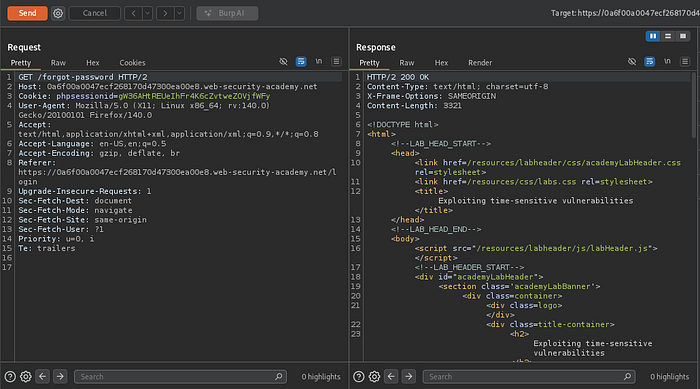Toggle line wrap in Request panel

click(x=301, y=62)
